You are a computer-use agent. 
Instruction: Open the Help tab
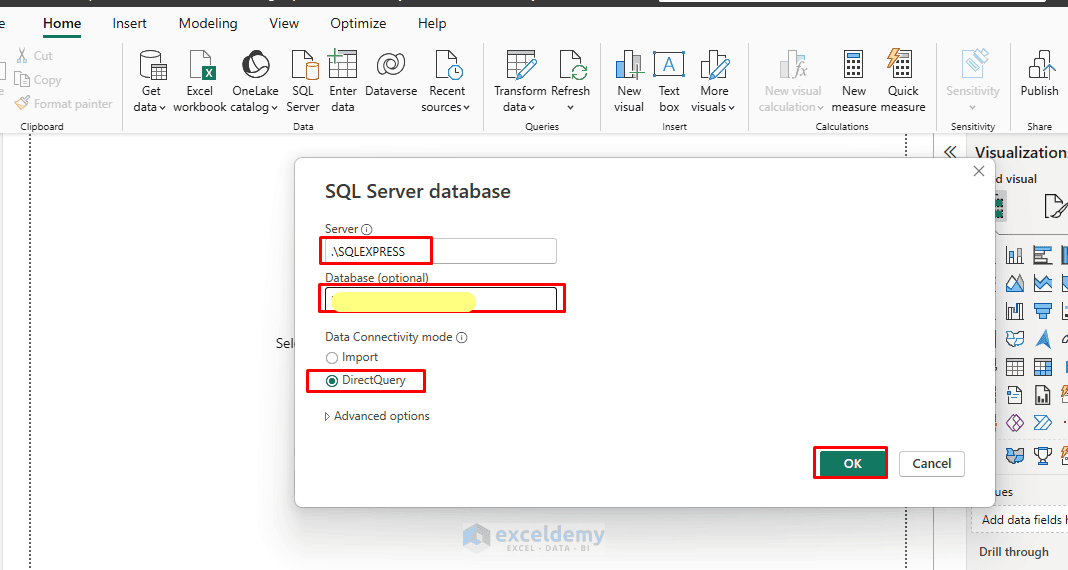[x=432, y=23]
